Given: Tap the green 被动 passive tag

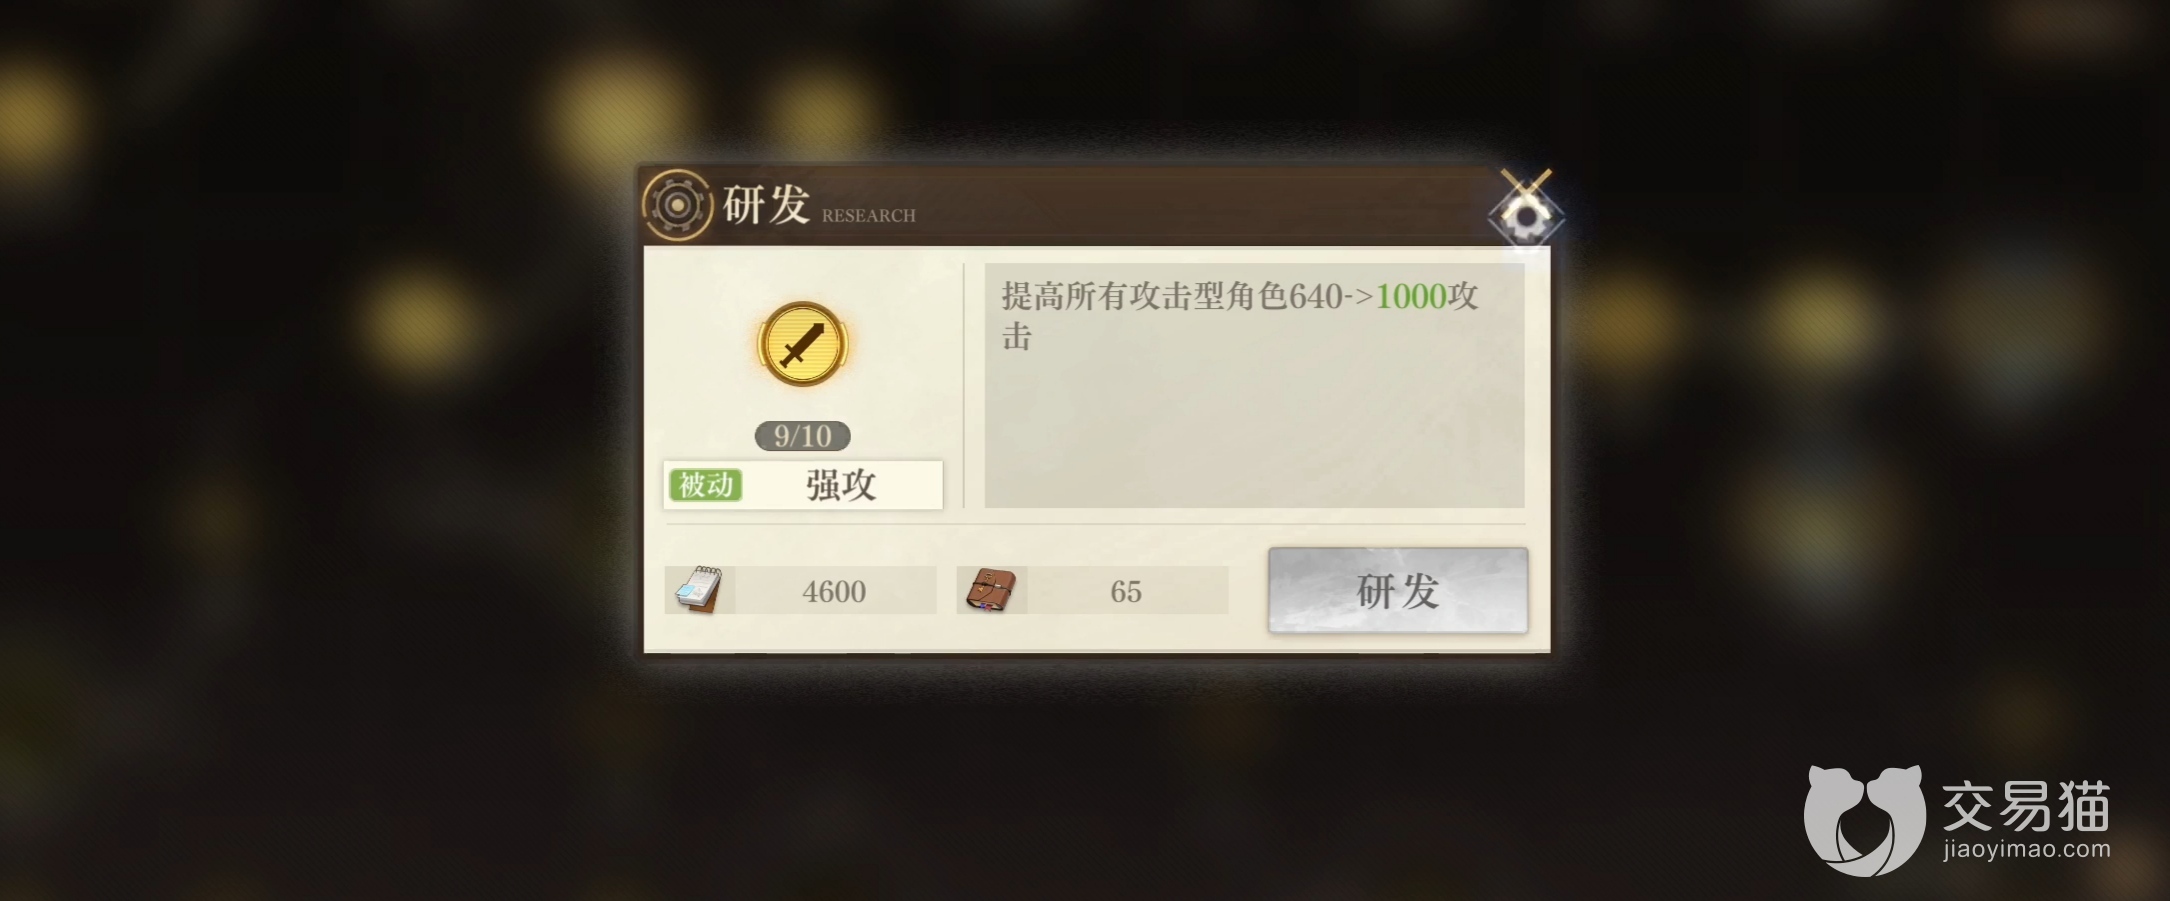Looking at the screenshot, I should (x=705, y=485).
